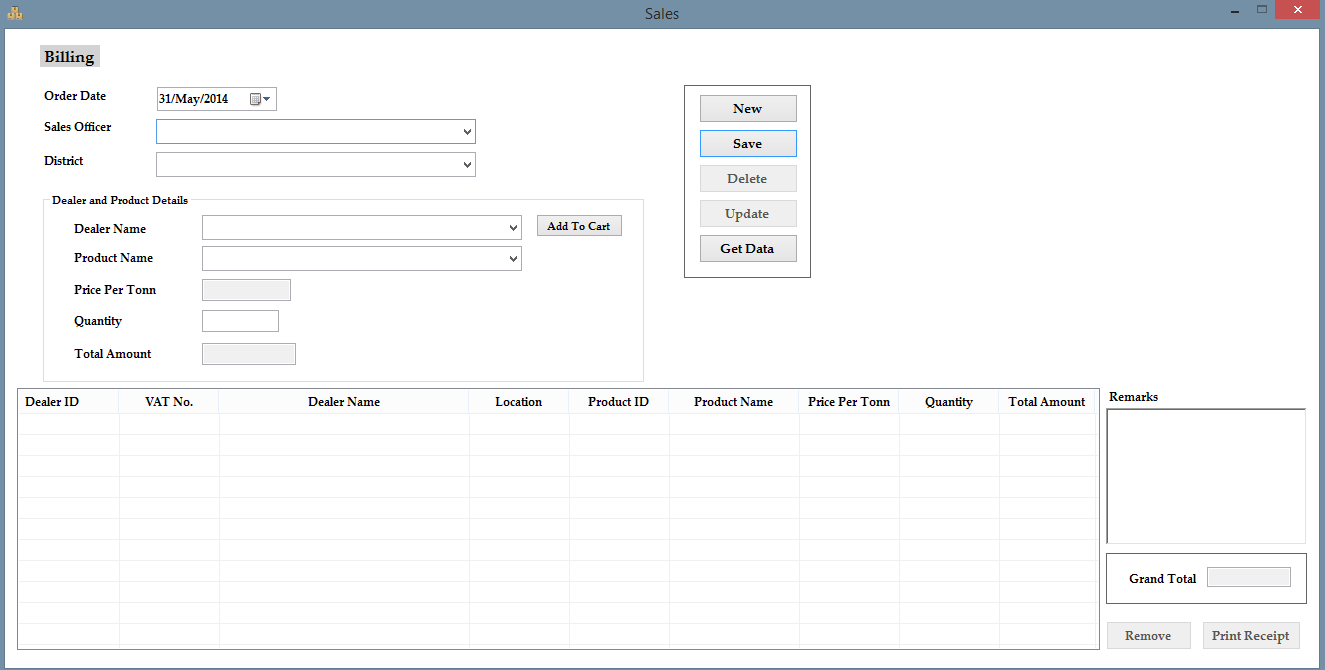1325x670 pixels.
Task: Expand the Sales Officer dropdown
Action: [467, 132]
